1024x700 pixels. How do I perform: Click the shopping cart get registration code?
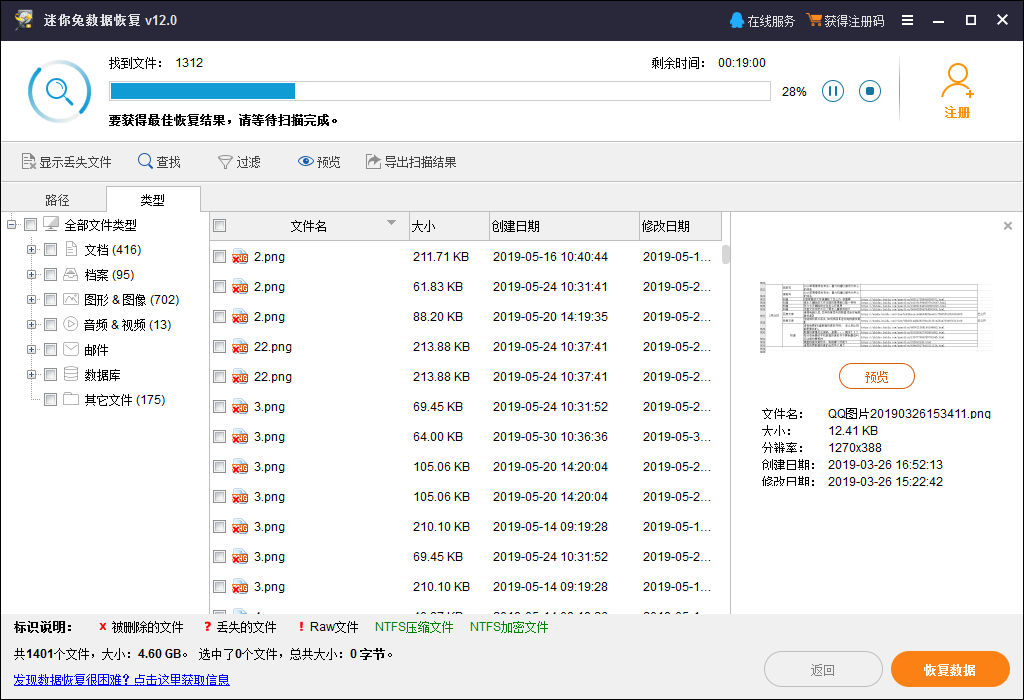tap(814, 20)
